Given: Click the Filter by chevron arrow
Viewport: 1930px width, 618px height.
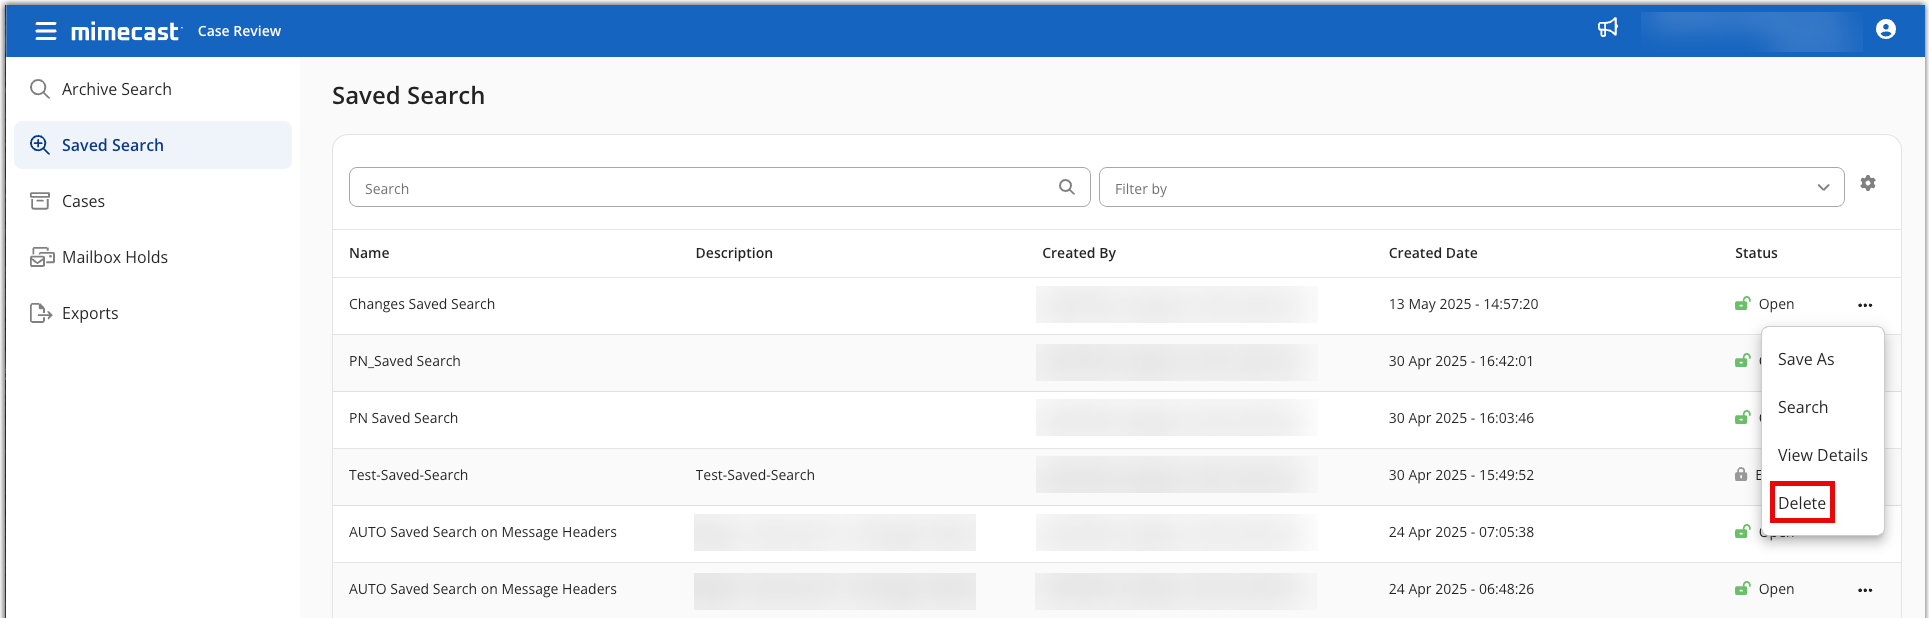Looking at the screenshot, I should (1822, 188).
